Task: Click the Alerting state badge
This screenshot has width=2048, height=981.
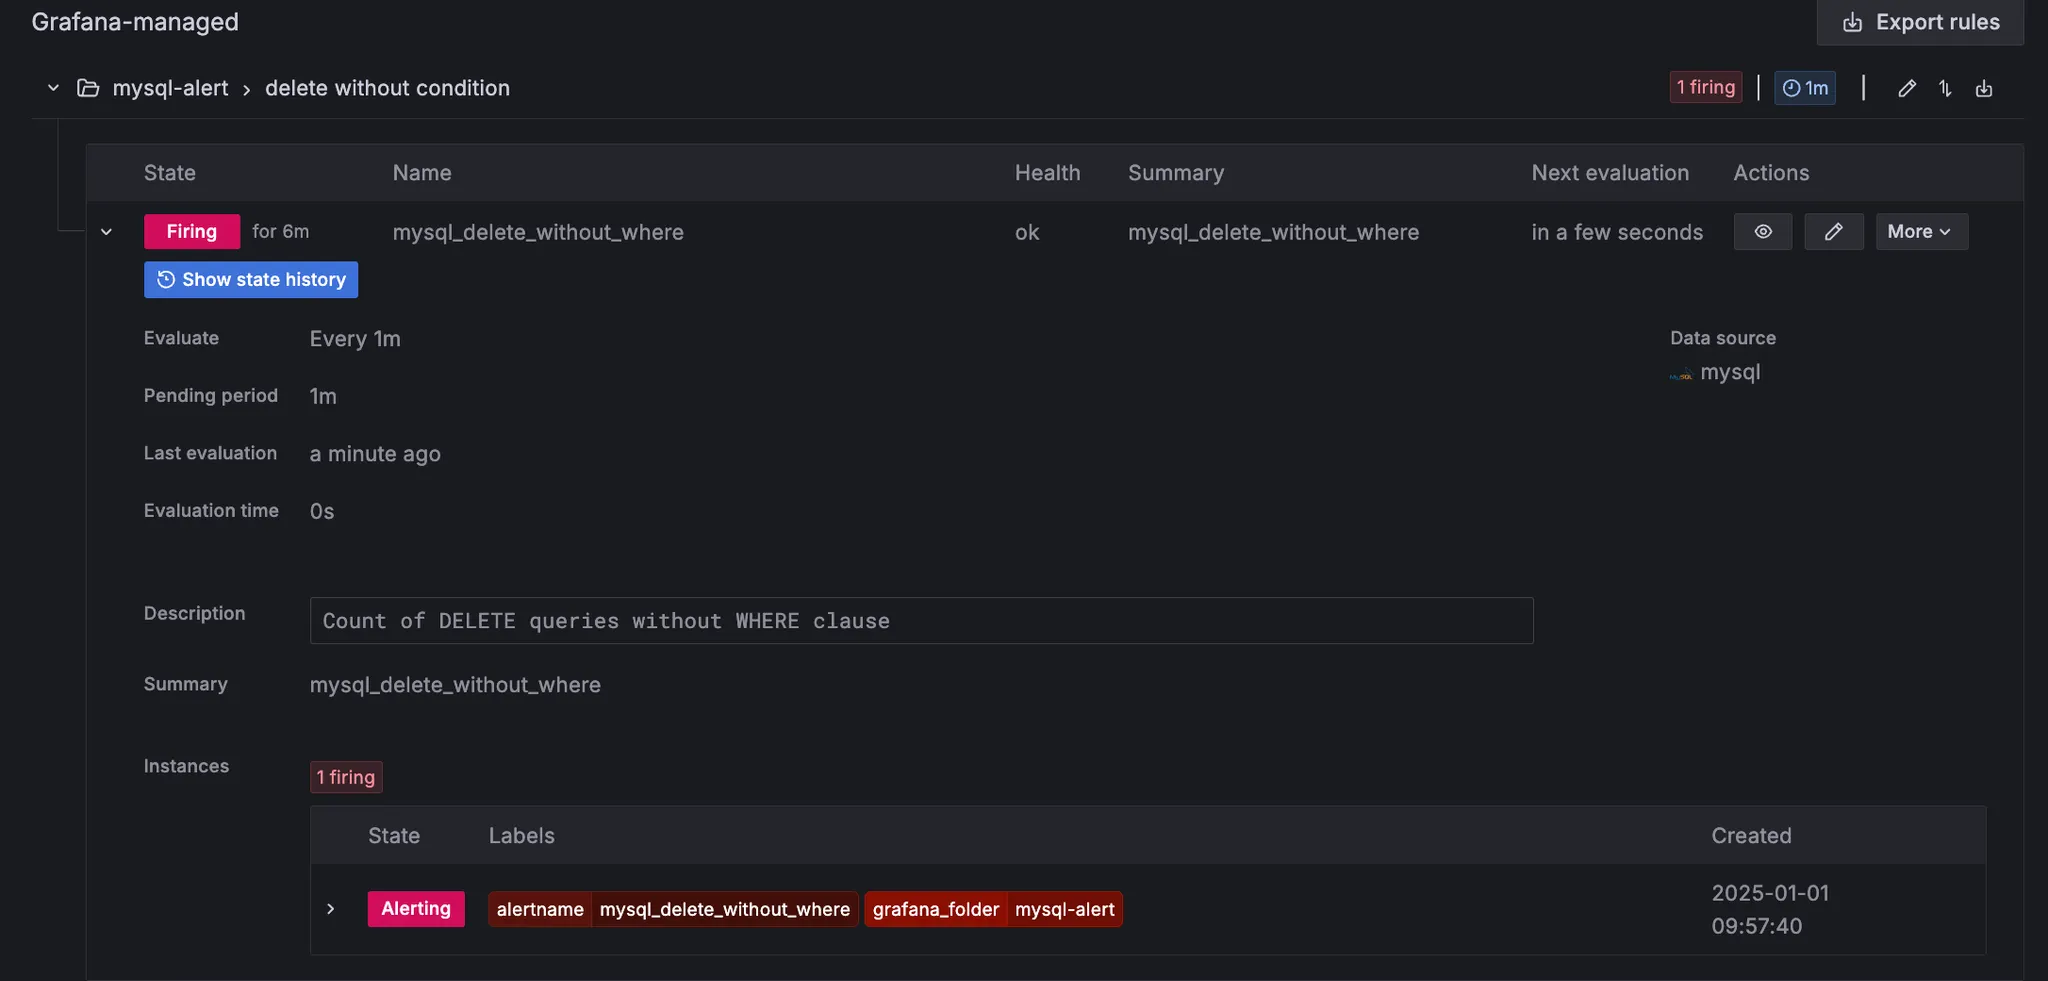Action: pyautogui.click(x=416, y=908)
